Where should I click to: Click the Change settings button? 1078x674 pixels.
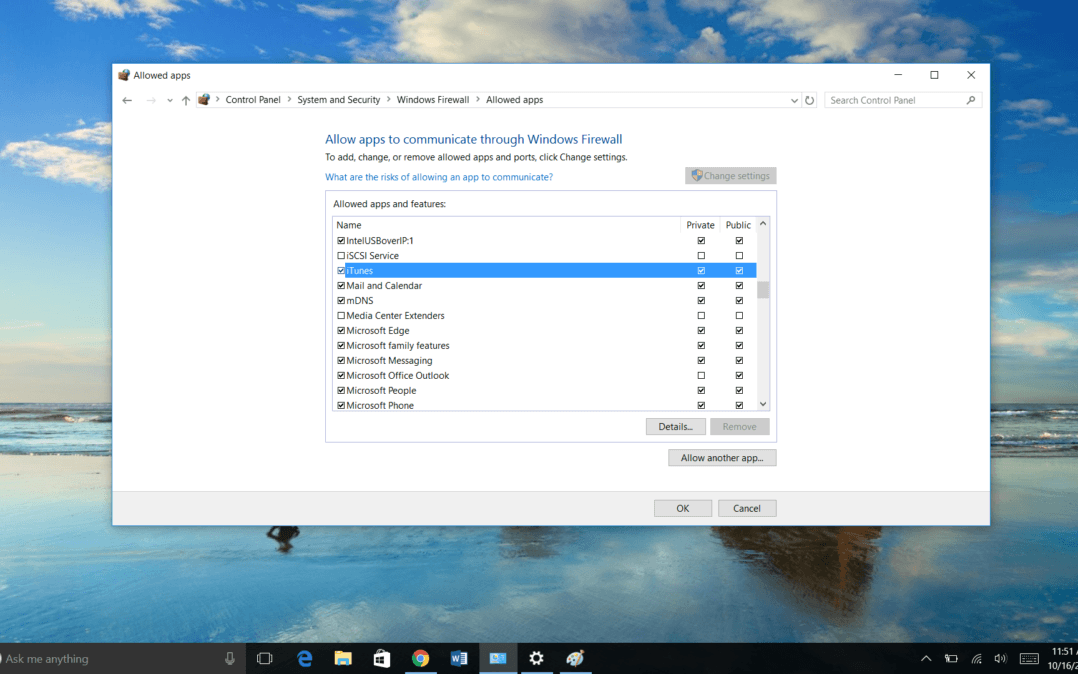tap(731, 176)
